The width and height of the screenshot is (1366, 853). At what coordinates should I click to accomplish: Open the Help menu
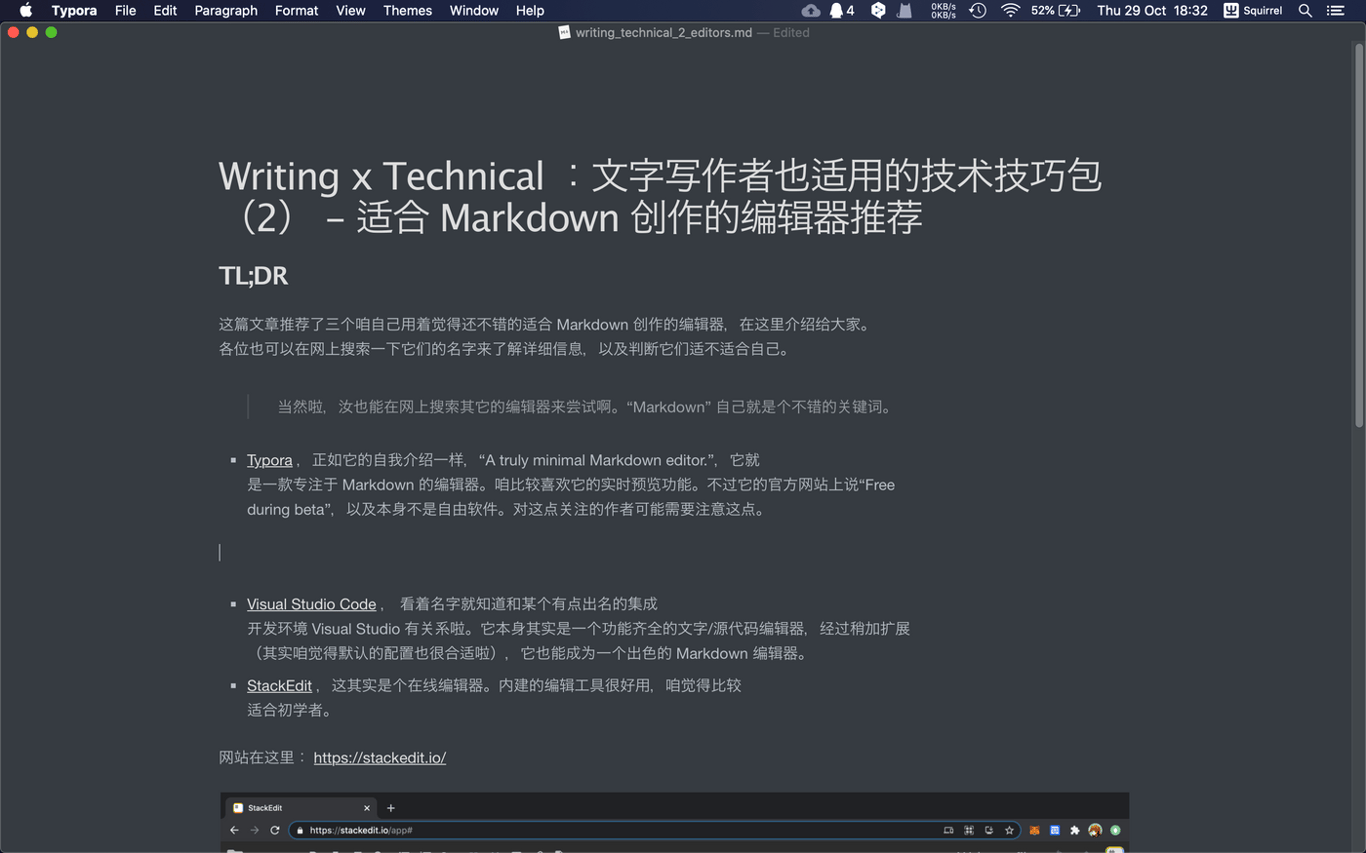click(530, 10)
